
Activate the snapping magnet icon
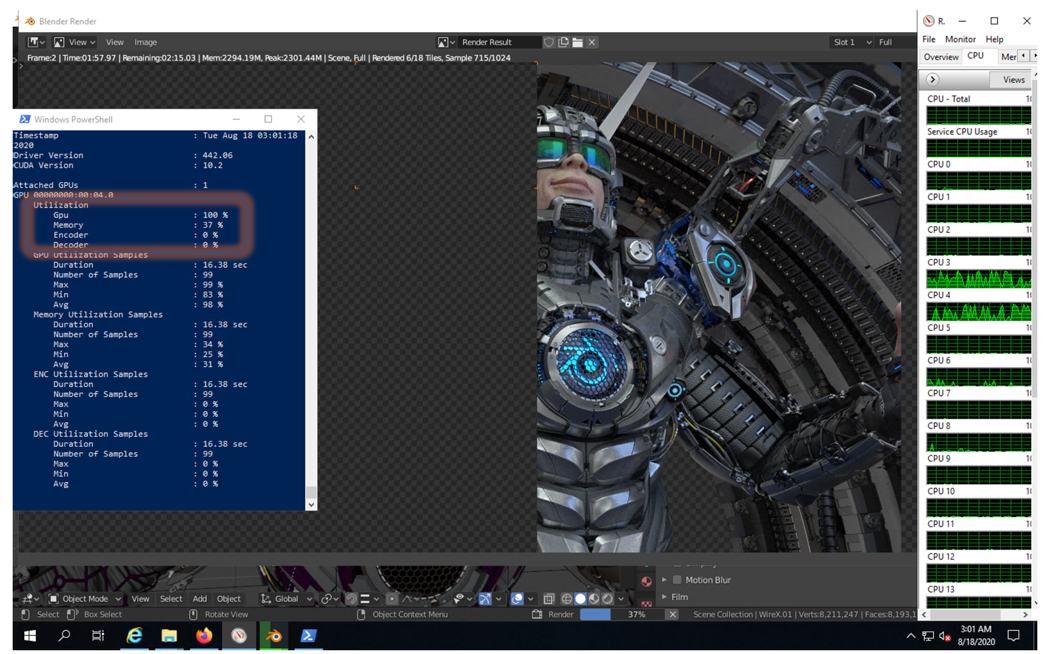tap(352, 598)
